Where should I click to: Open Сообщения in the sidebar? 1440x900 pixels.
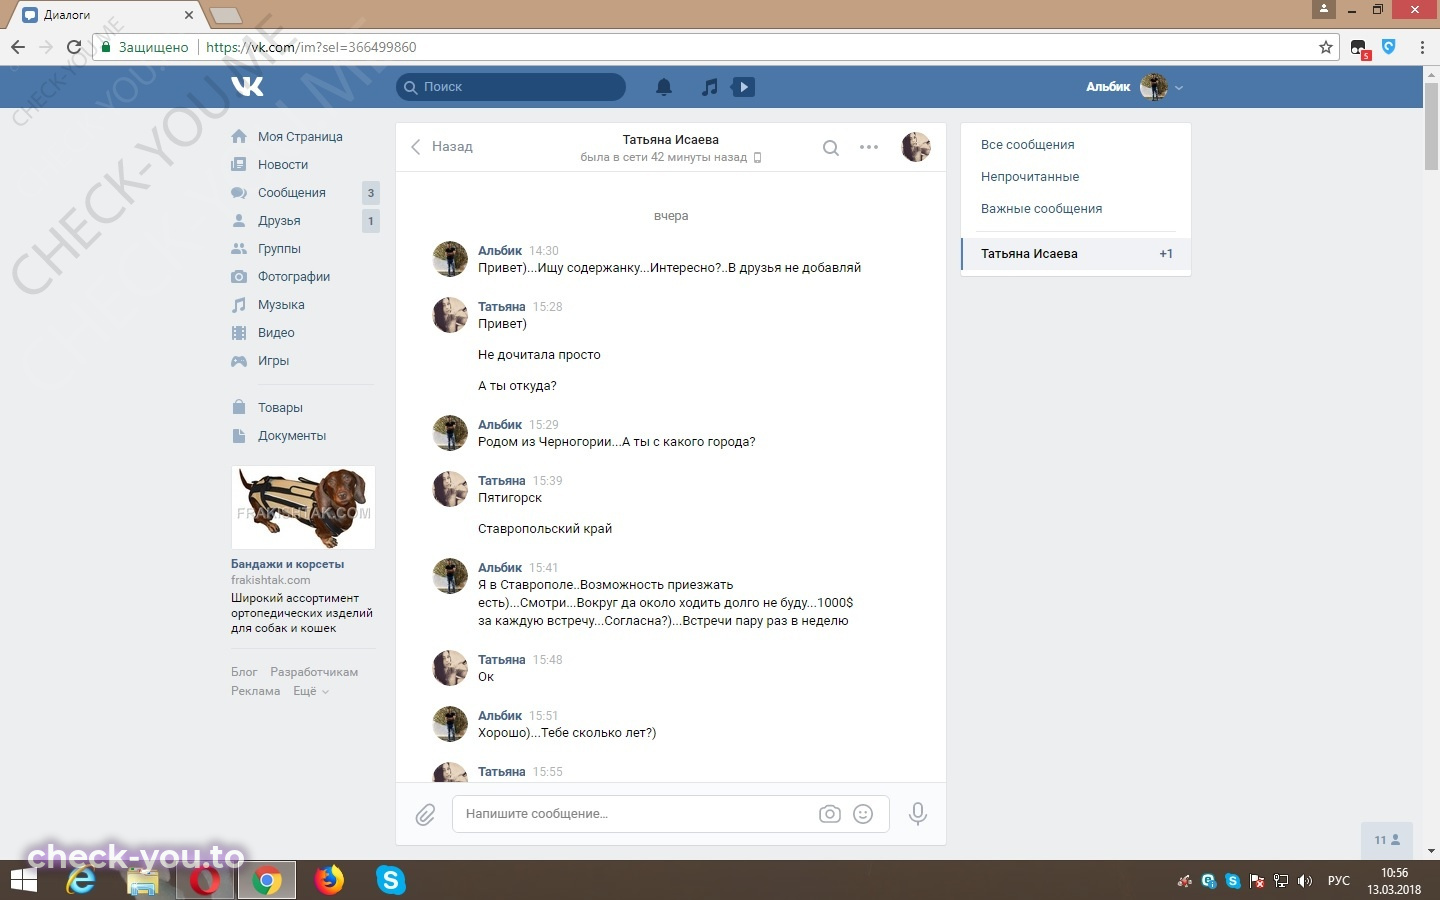[x=292, y=193]
